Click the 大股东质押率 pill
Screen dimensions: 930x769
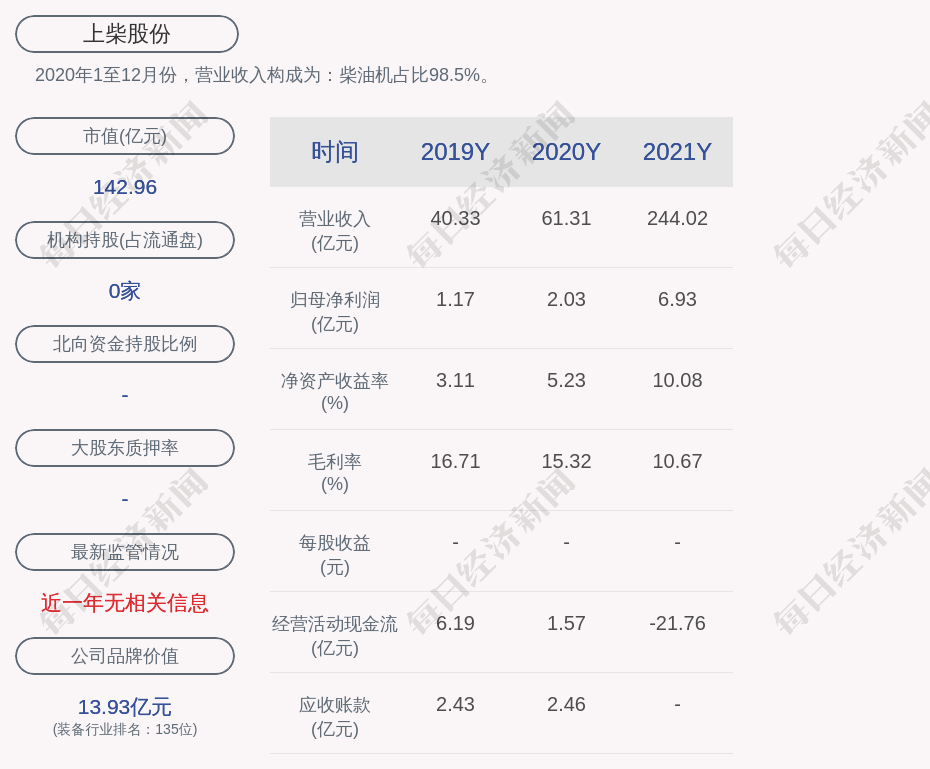coord(125,448)
